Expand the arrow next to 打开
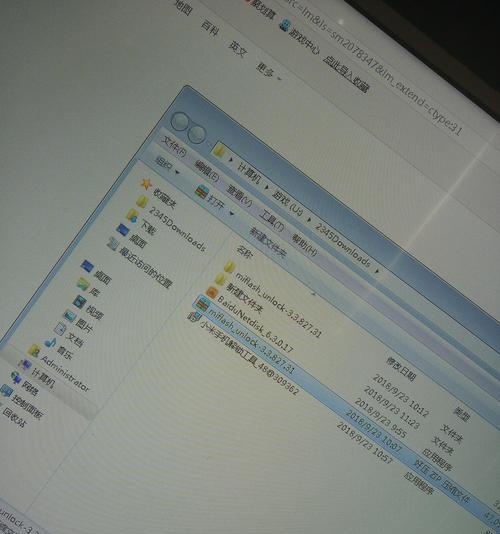 click(x=232, y=213)
